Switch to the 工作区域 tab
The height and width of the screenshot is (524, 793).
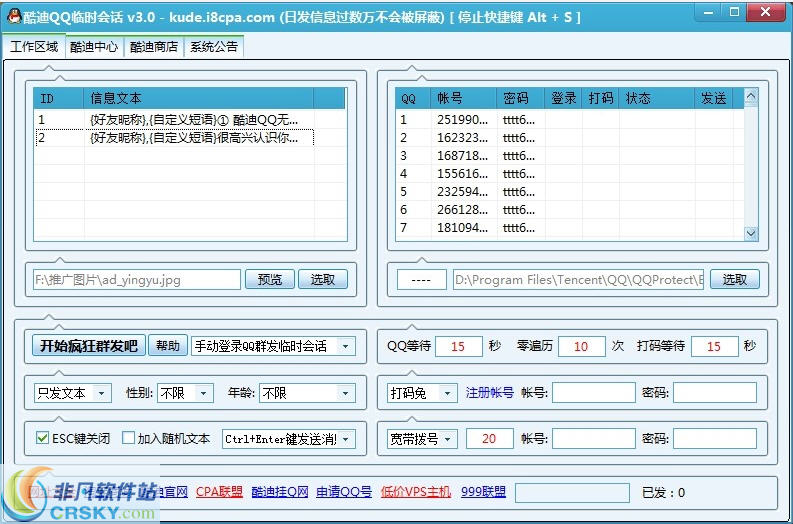34,47
